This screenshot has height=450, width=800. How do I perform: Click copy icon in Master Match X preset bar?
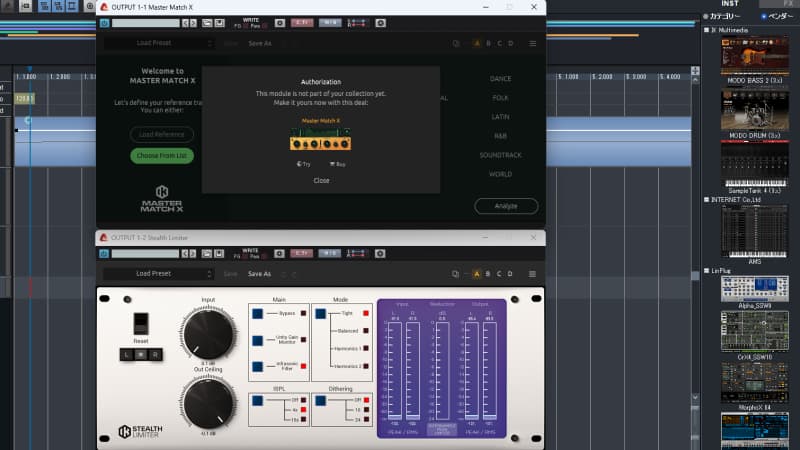coord(456,43)
